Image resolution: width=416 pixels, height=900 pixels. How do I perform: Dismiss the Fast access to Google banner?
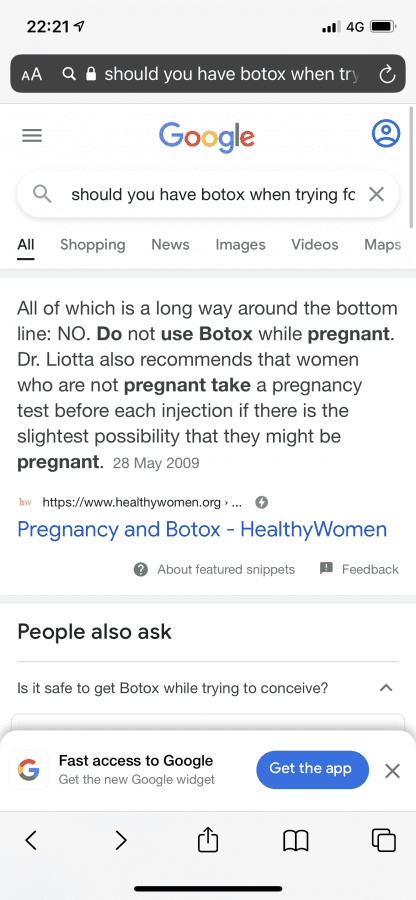[392, 771]
